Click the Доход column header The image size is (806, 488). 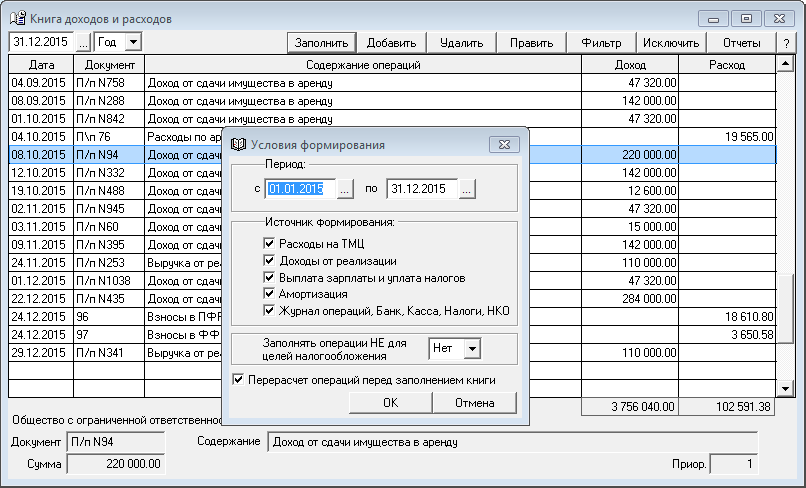(x=630, y=65)
